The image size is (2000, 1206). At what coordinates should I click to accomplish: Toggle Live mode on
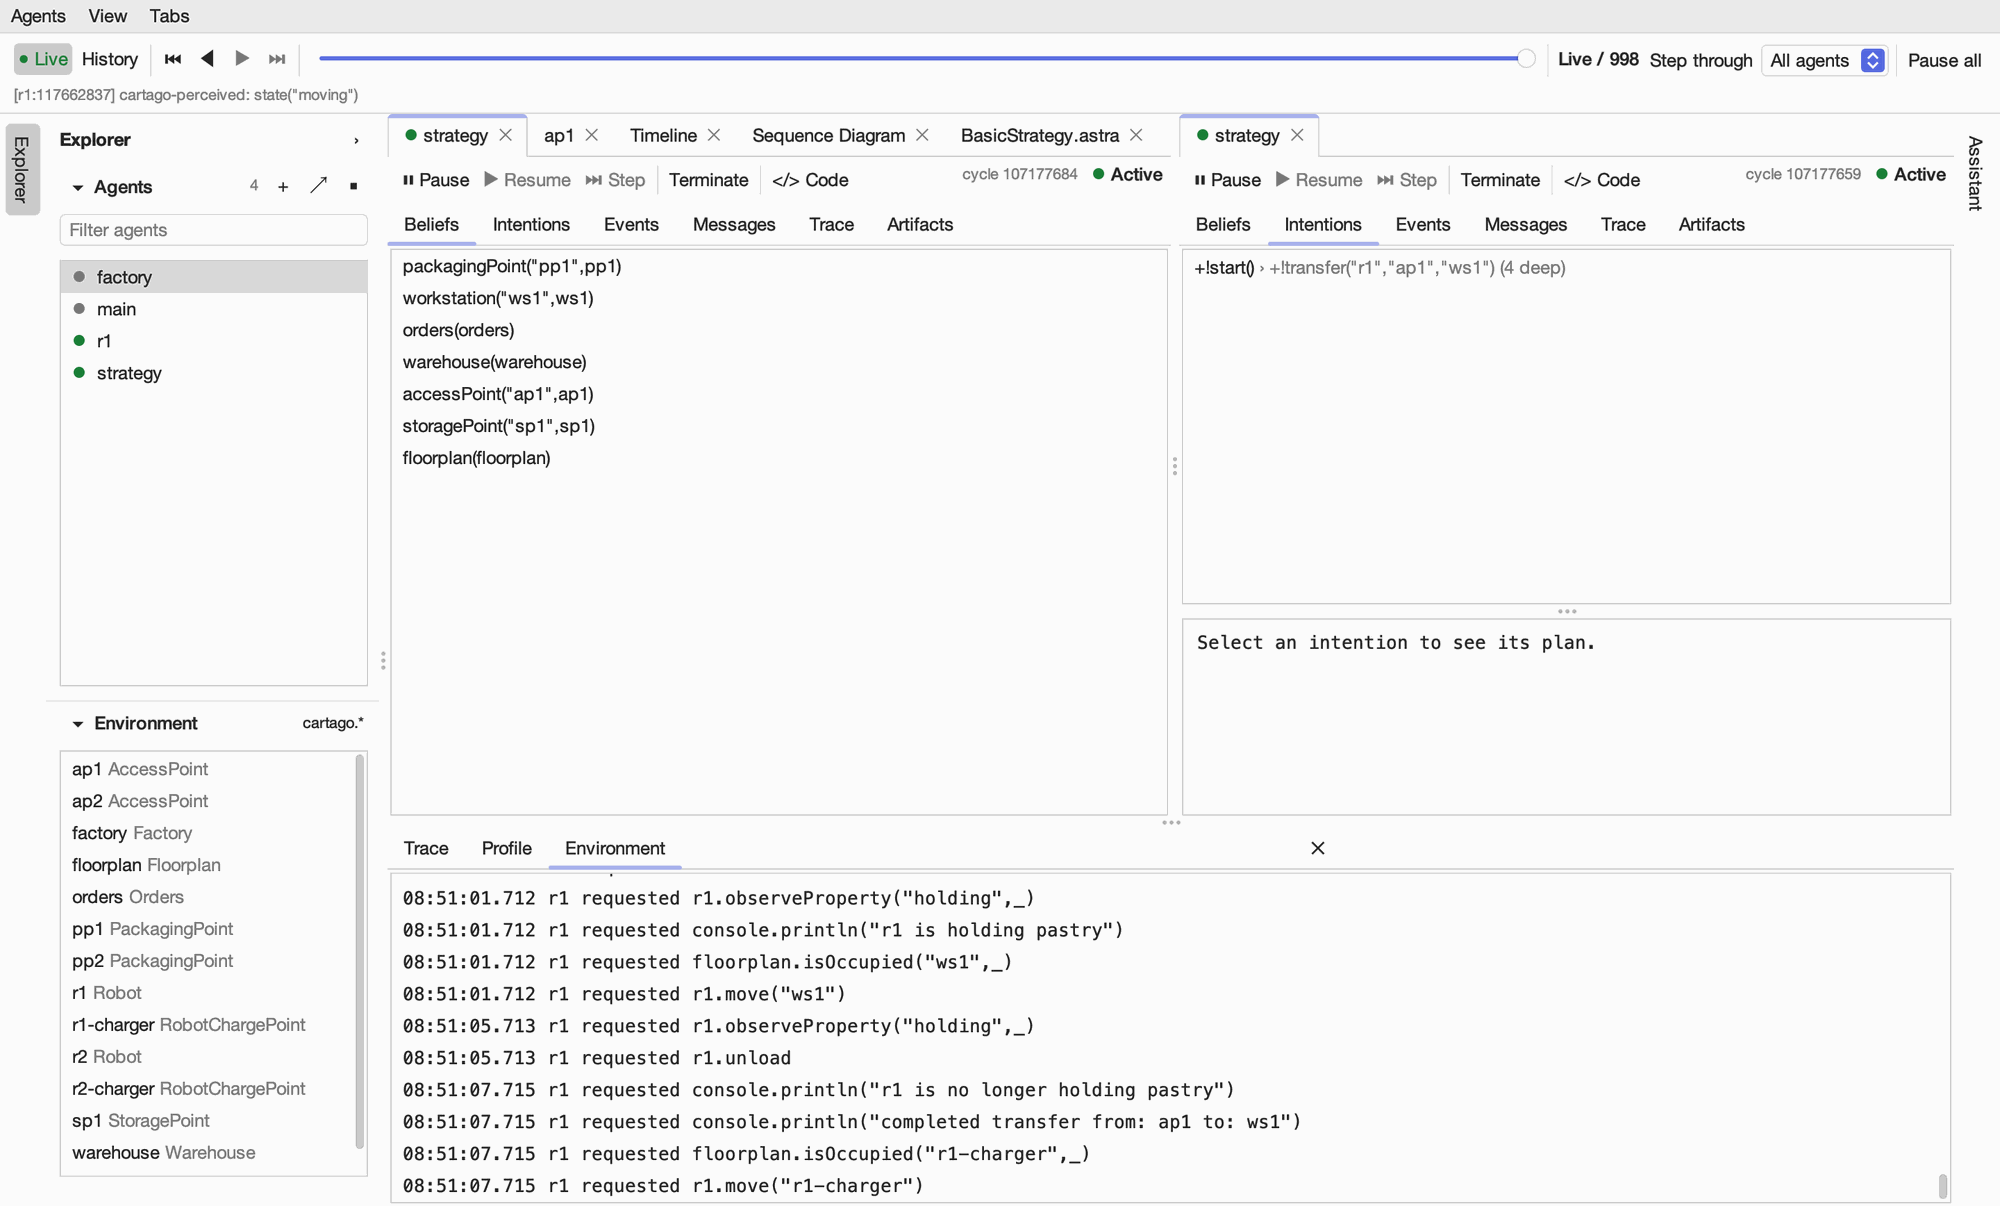tap(43, 59)
